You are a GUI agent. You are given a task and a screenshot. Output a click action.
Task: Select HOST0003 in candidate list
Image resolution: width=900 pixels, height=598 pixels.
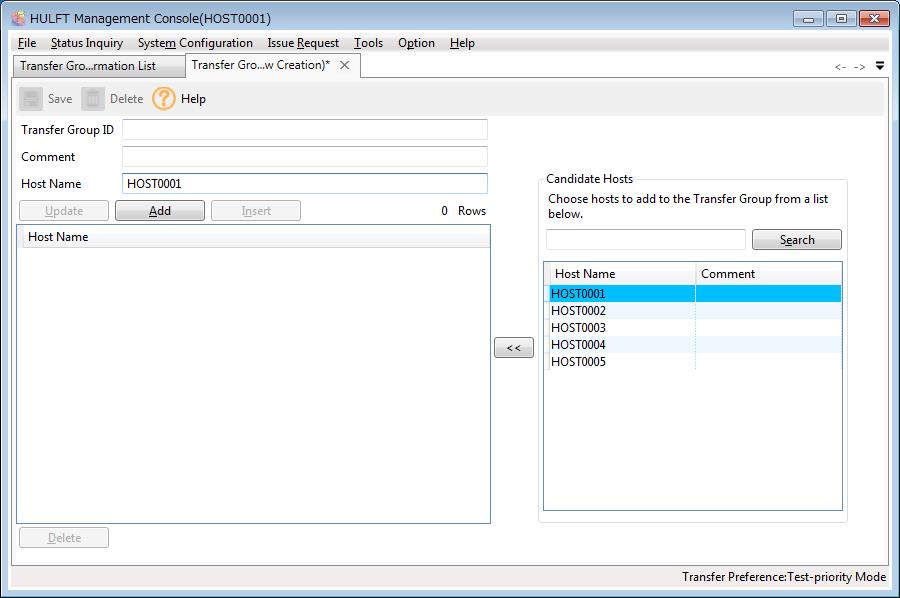(x=693, y=328)
